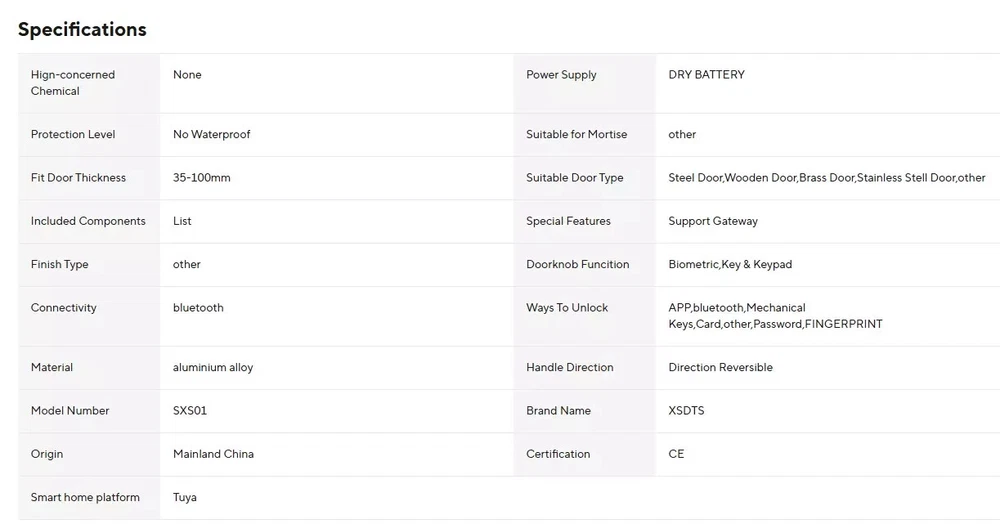Select the Direction Reversible value

point(720,368)
